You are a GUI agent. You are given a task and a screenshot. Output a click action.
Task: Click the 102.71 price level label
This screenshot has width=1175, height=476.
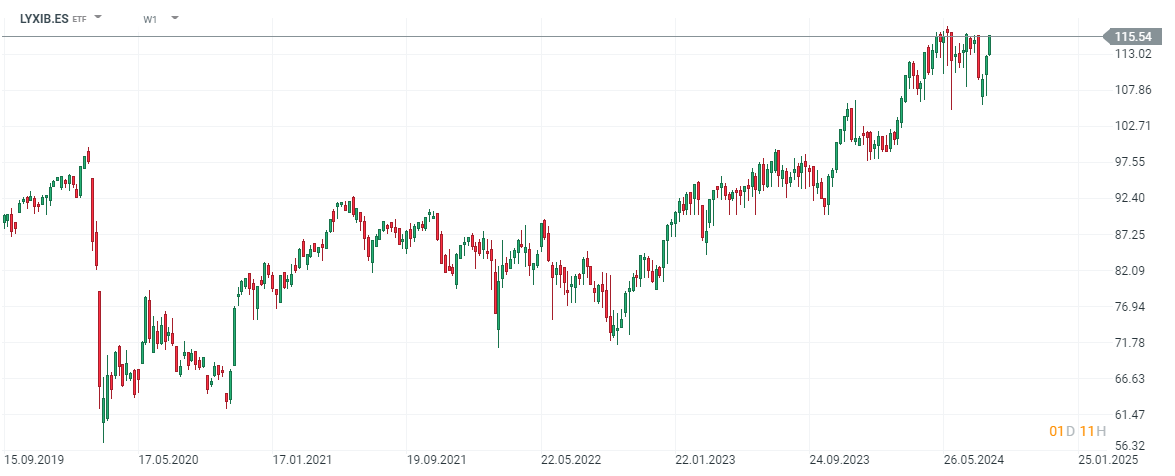pyautogui.click(x=1132, y=126)
